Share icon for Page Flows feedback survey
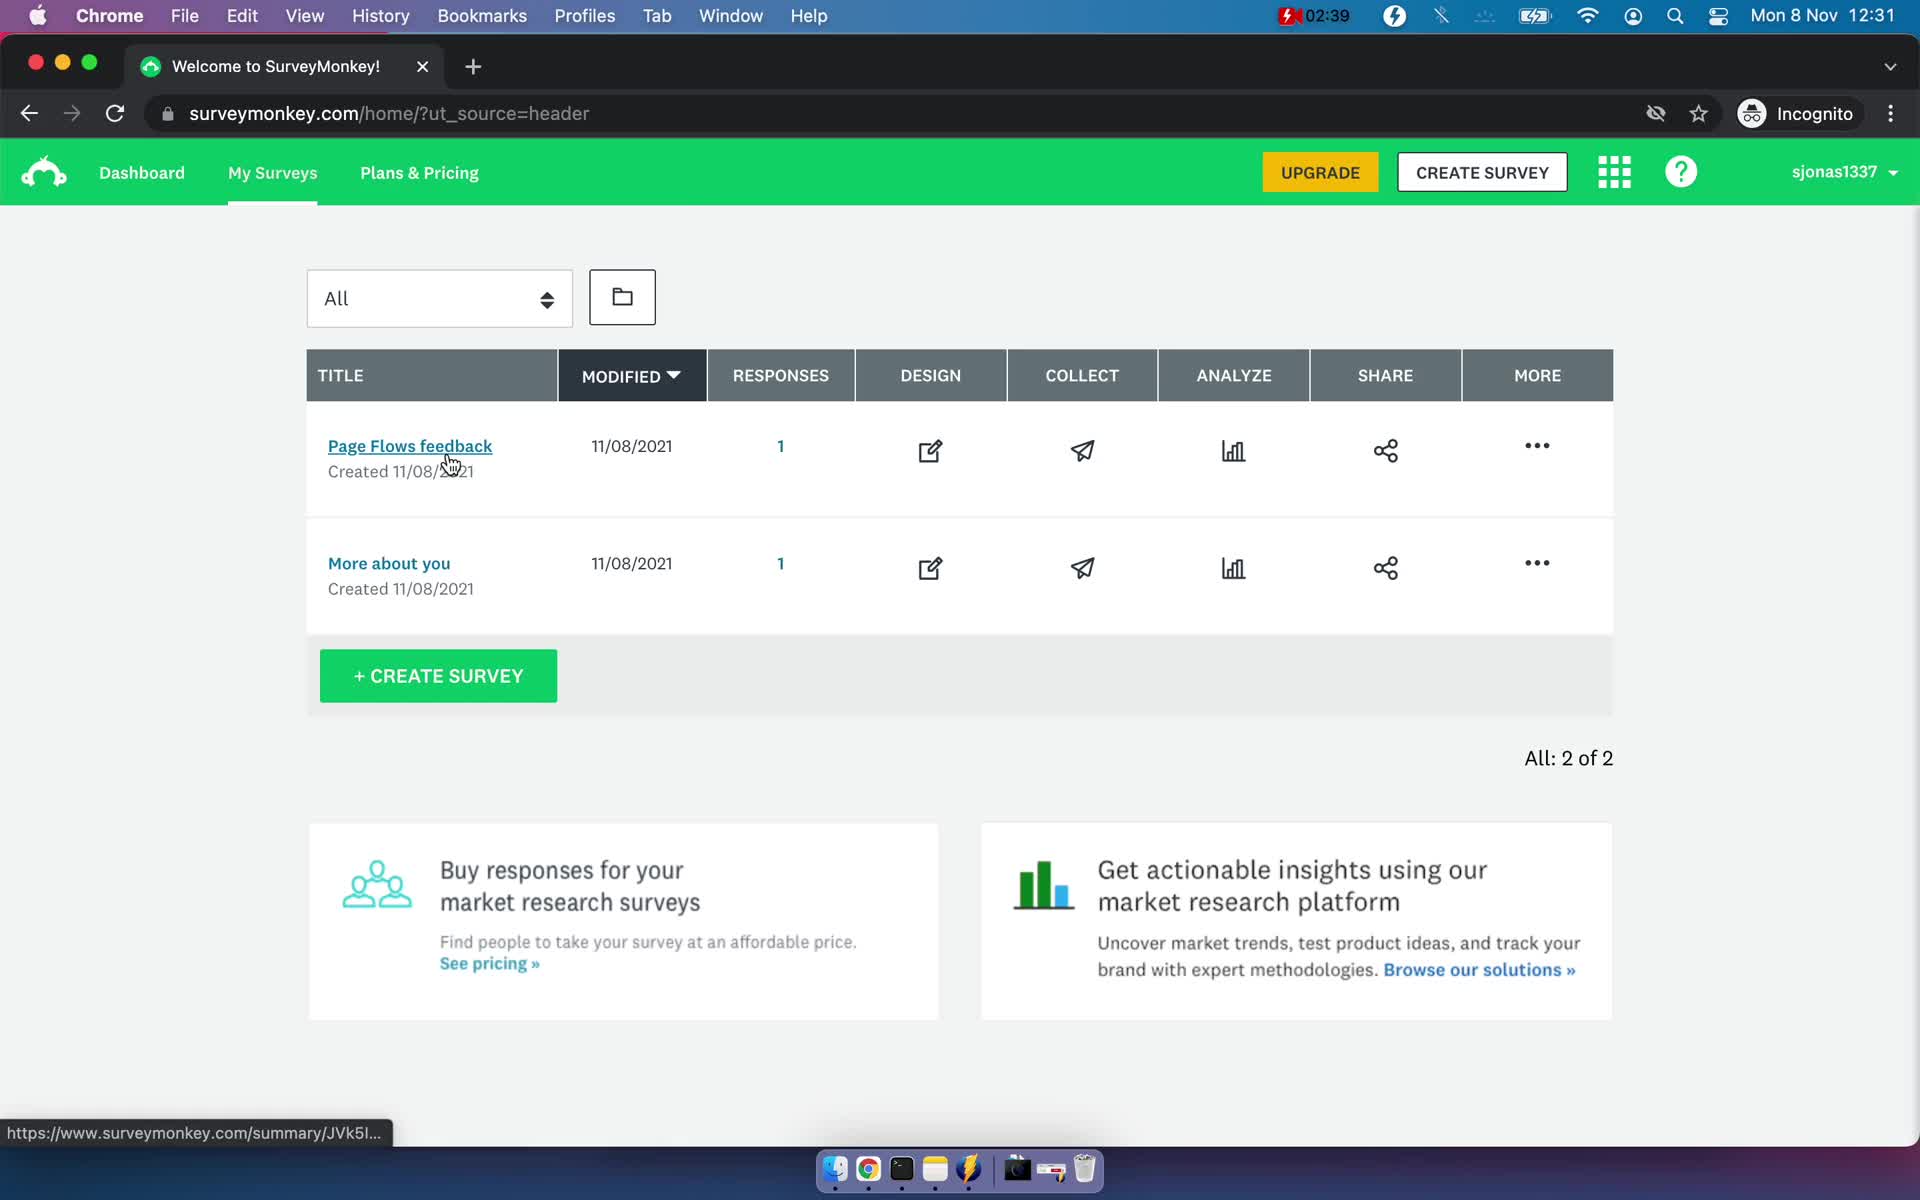The width and height of the screenshot is (1920, 1200). pyautogui.click(x=1385, y=451)
